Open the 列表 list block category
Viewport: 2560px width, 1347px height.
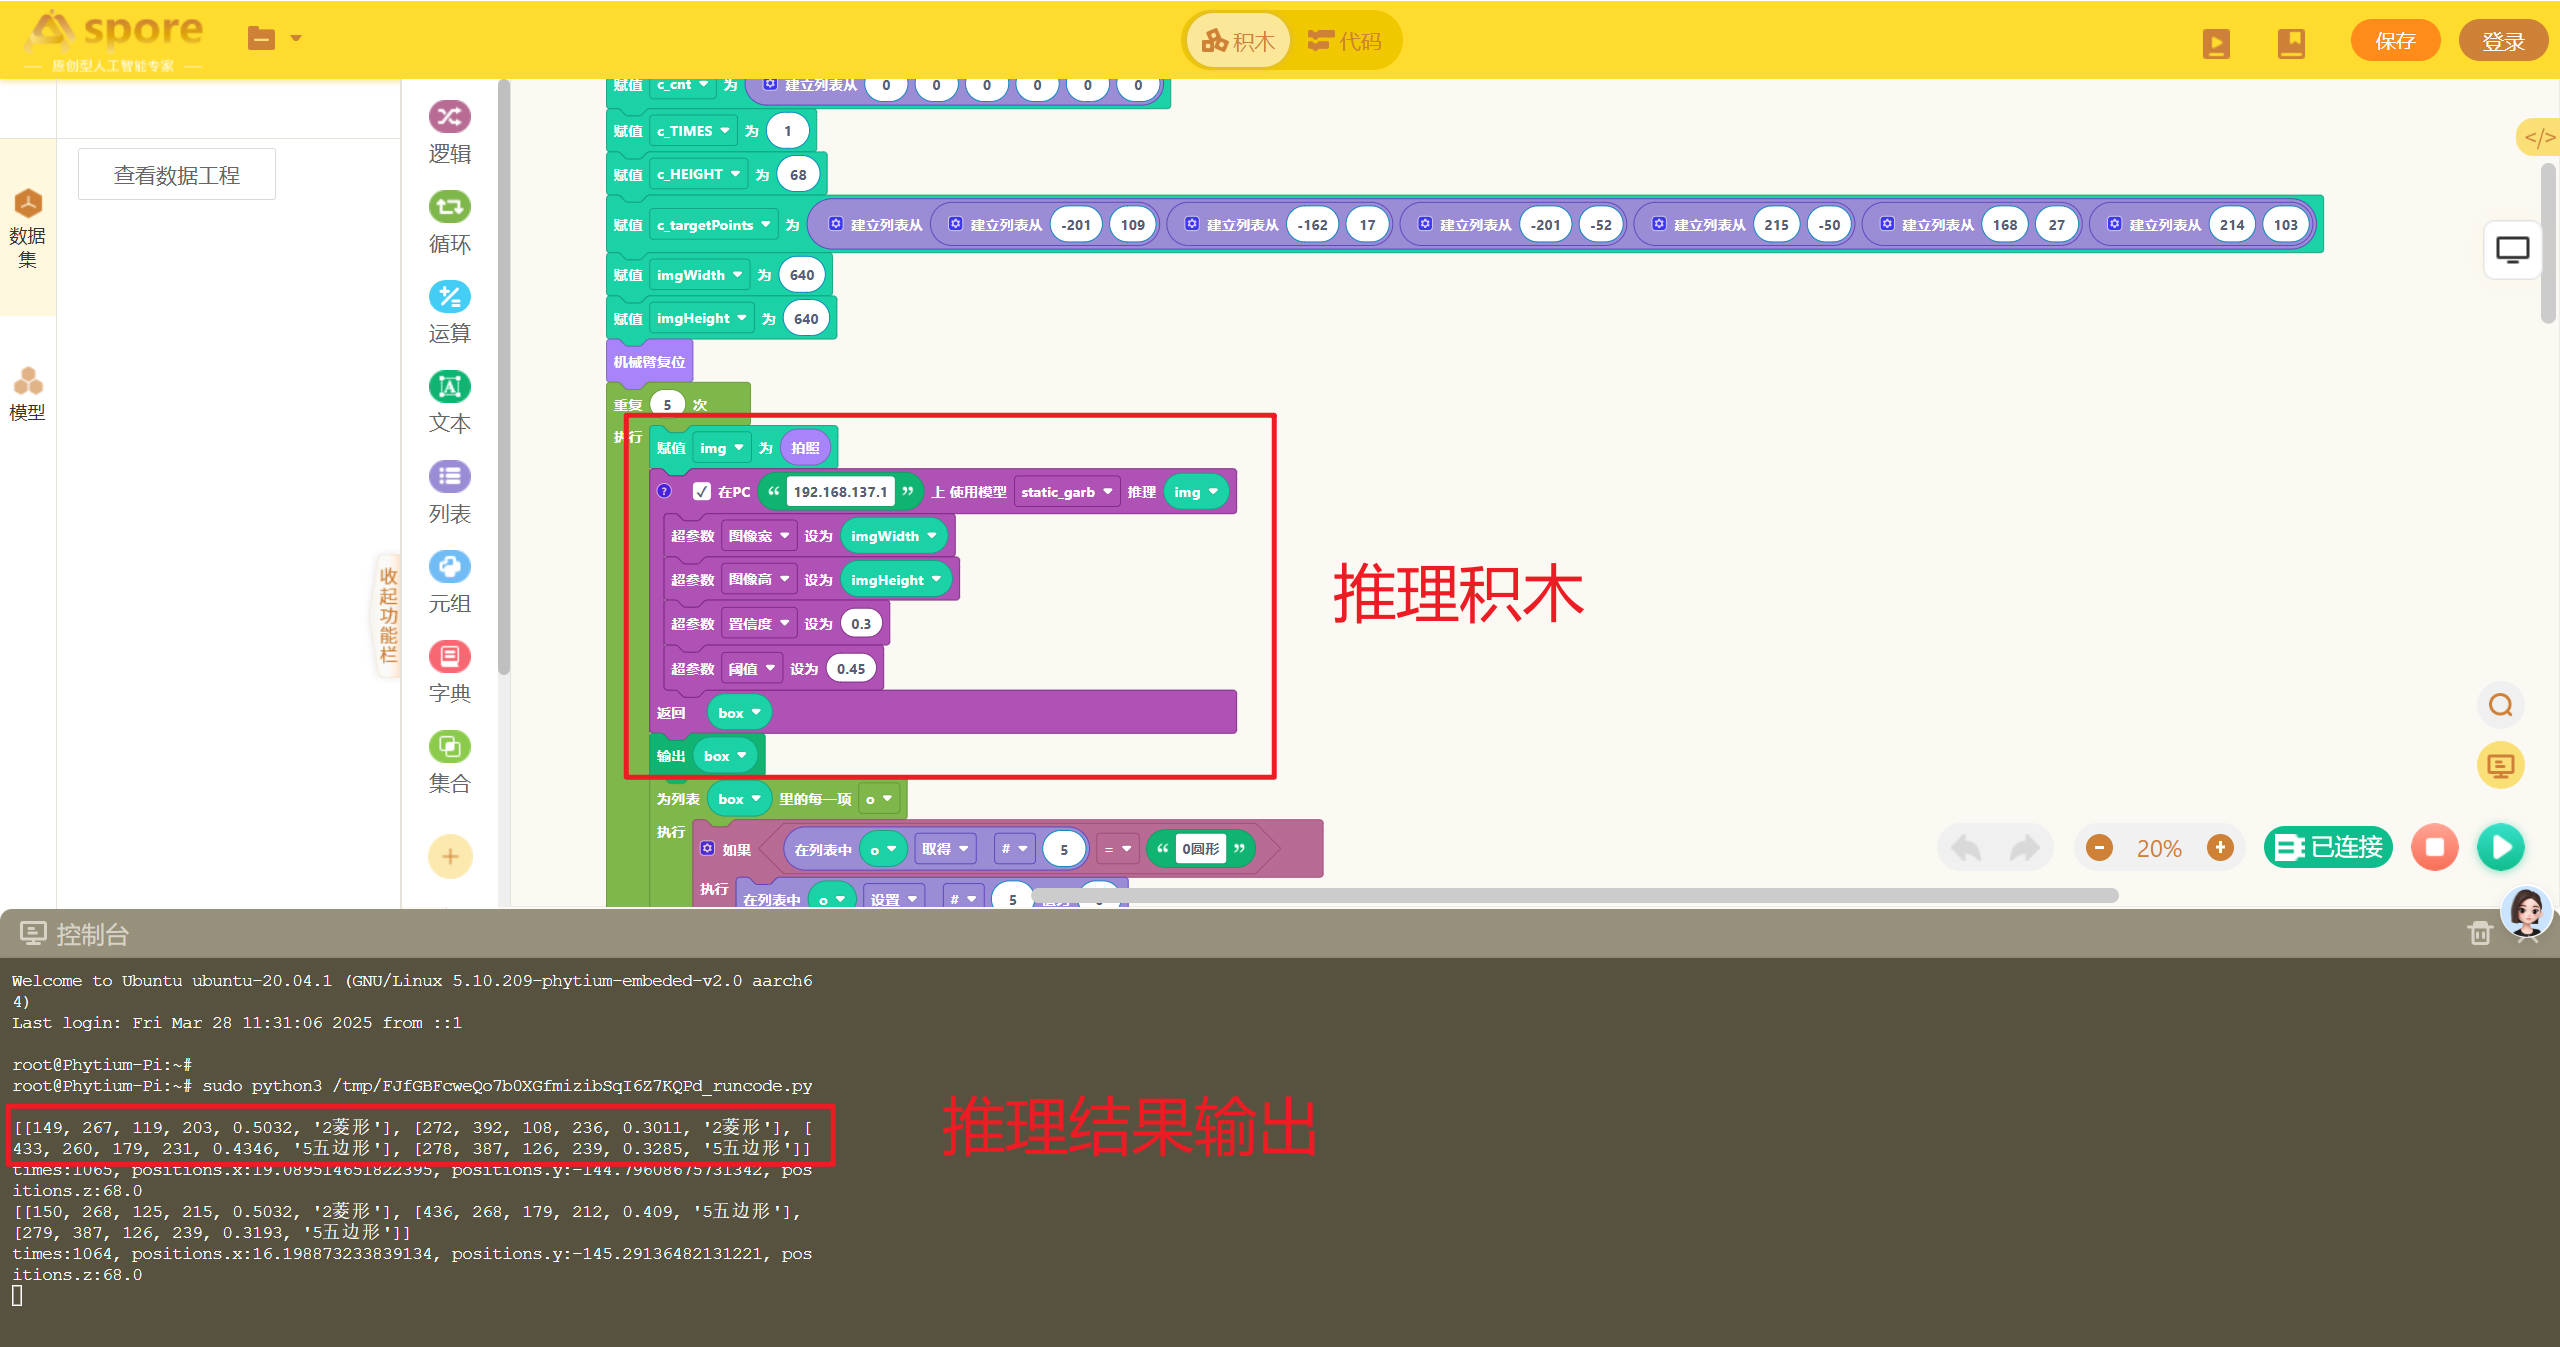click(x=449, y=492)
